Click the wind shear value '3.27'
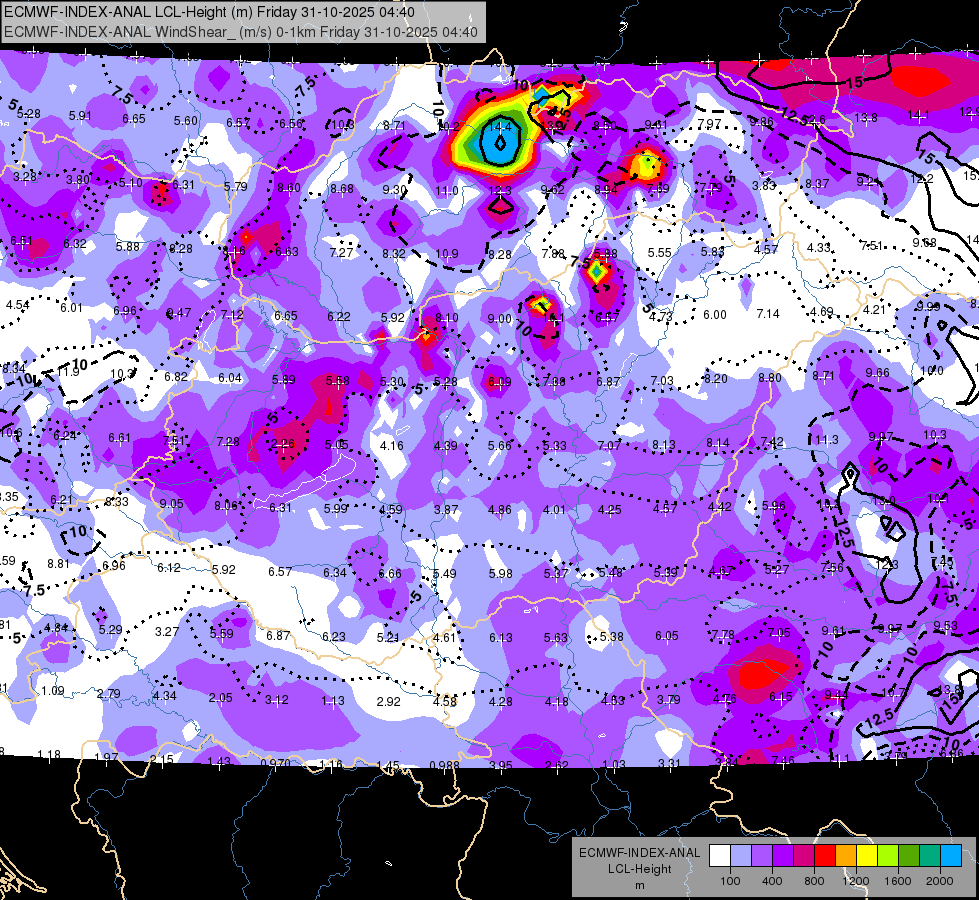The image size is (979, 900). (167, 631)
